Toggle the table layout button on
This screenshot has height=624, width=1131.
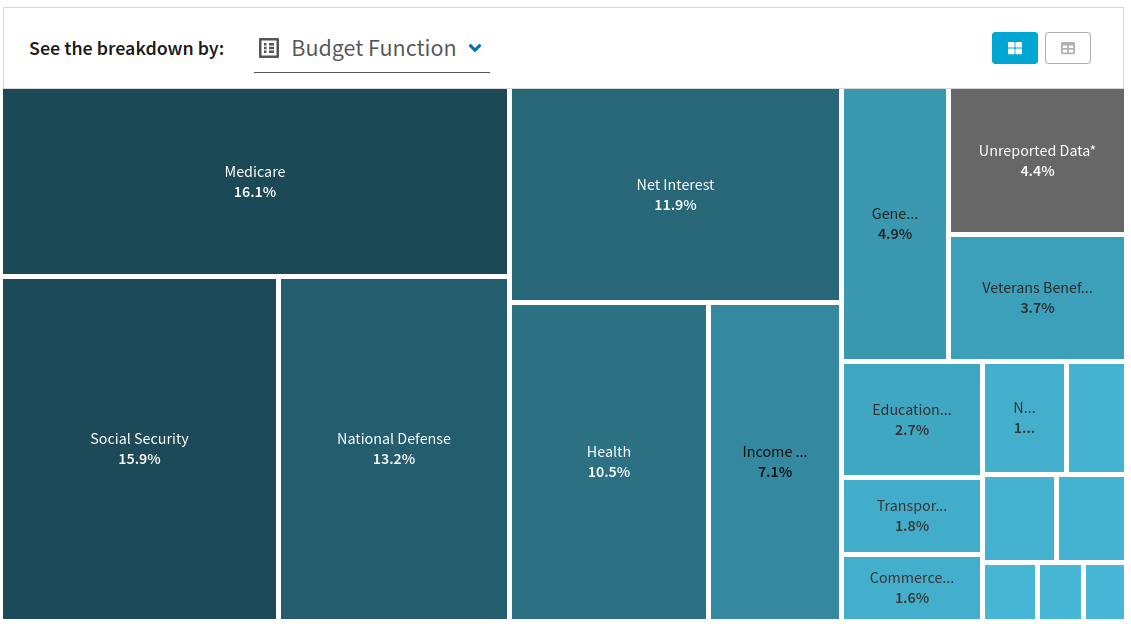click(1067, 47)
